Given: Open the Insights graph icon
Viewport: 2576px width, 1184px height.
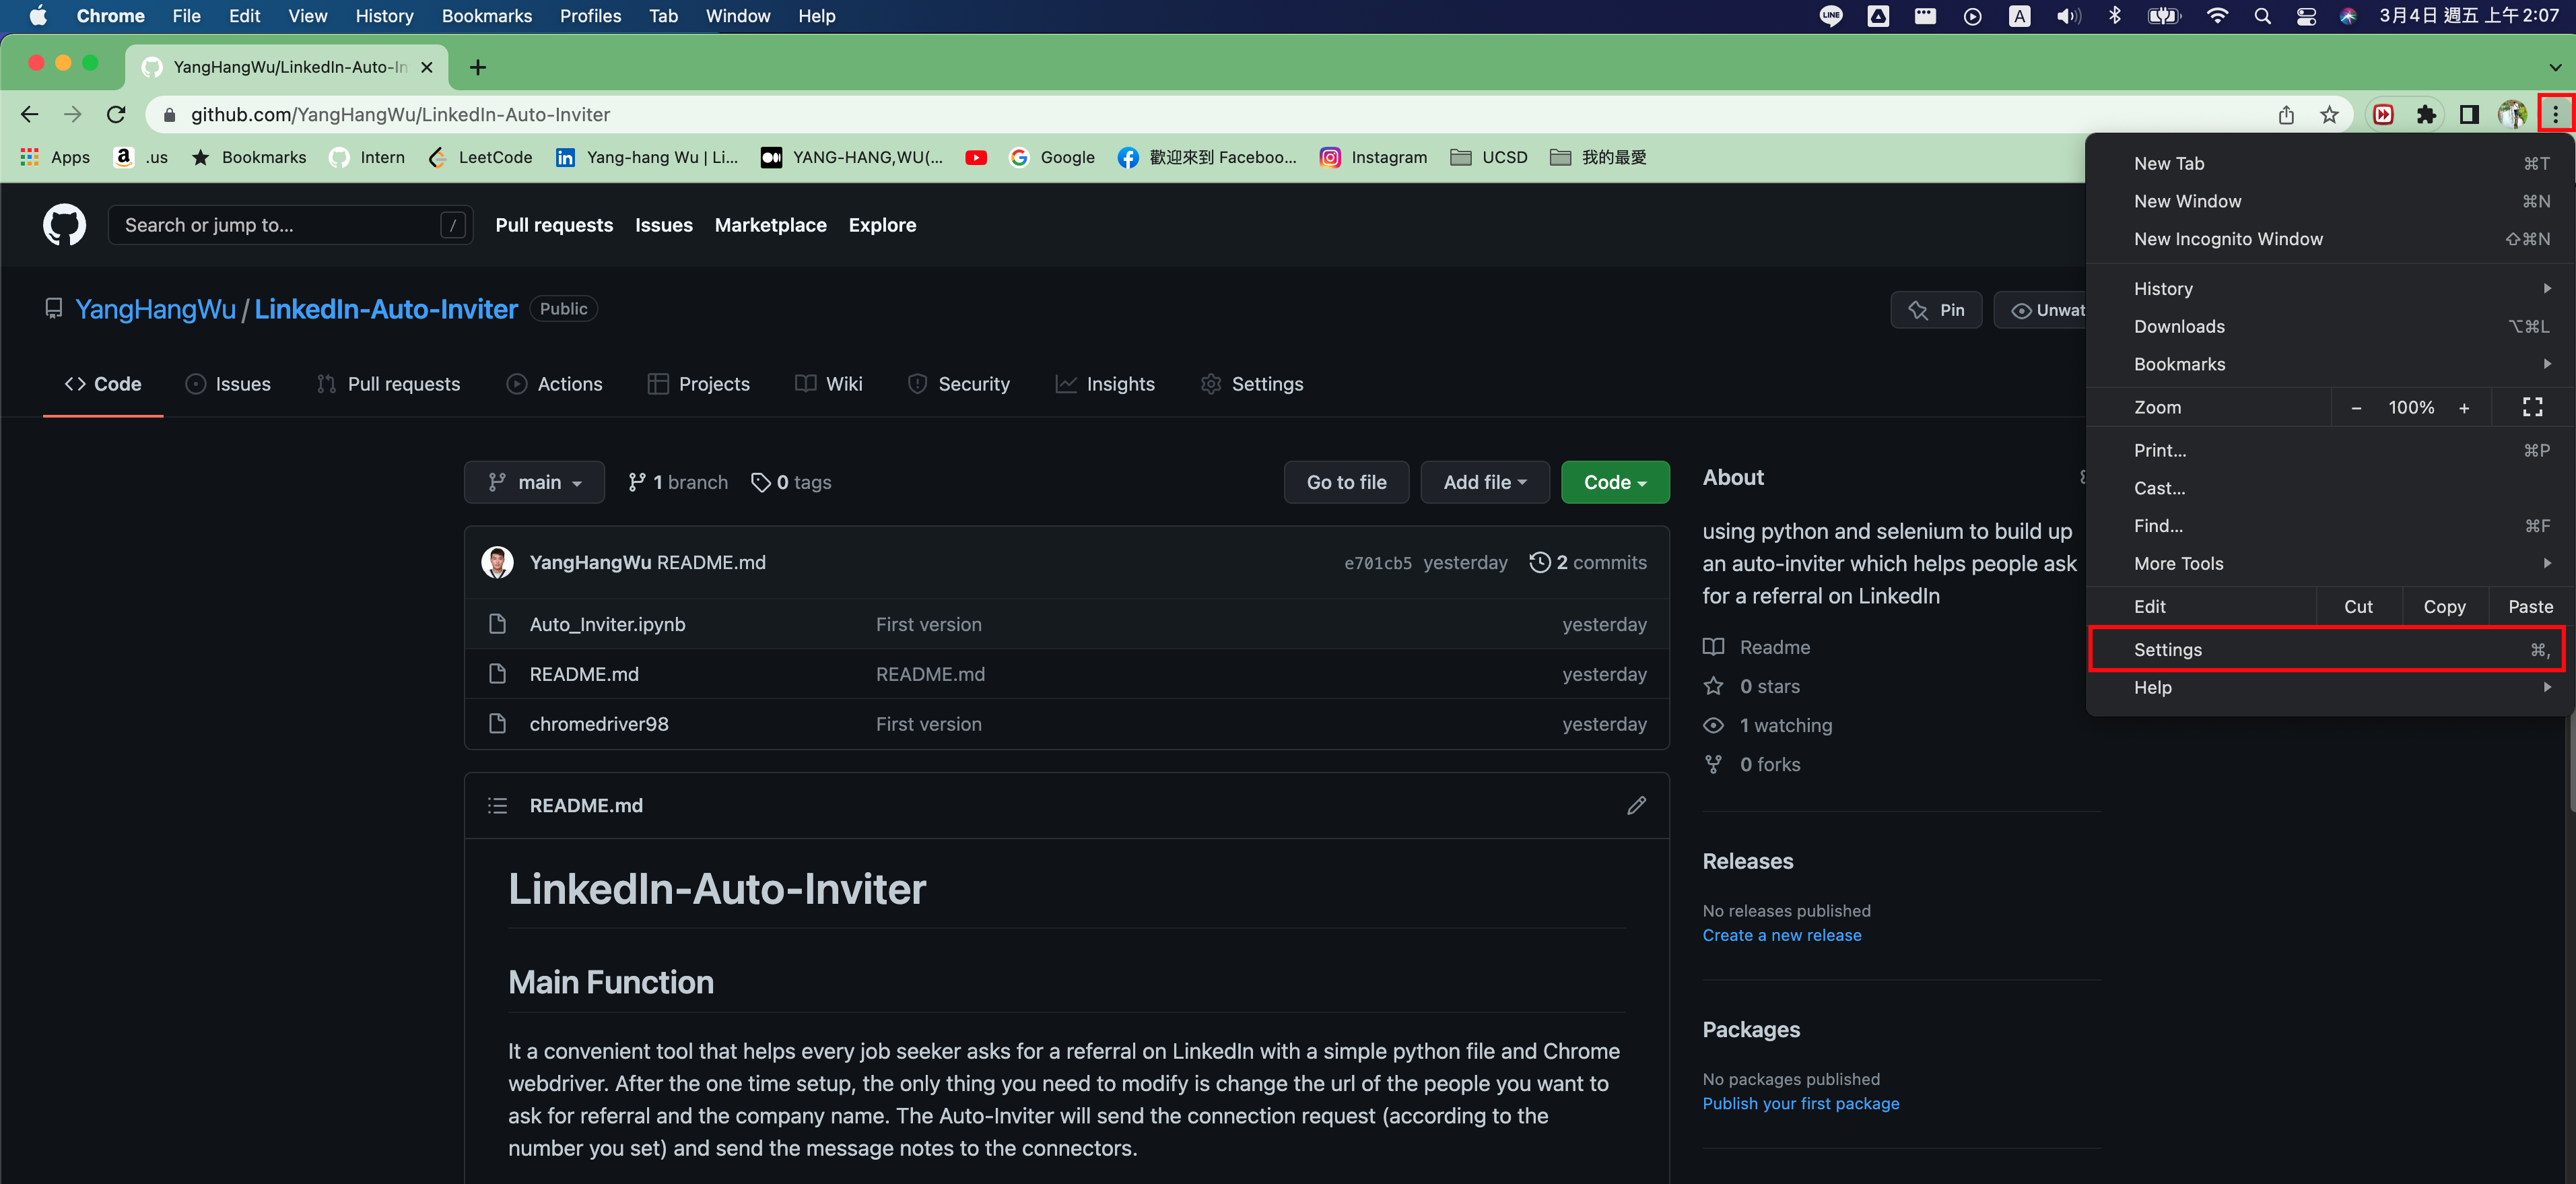Looking at the screenshot, I should [x=1066, y=383].
